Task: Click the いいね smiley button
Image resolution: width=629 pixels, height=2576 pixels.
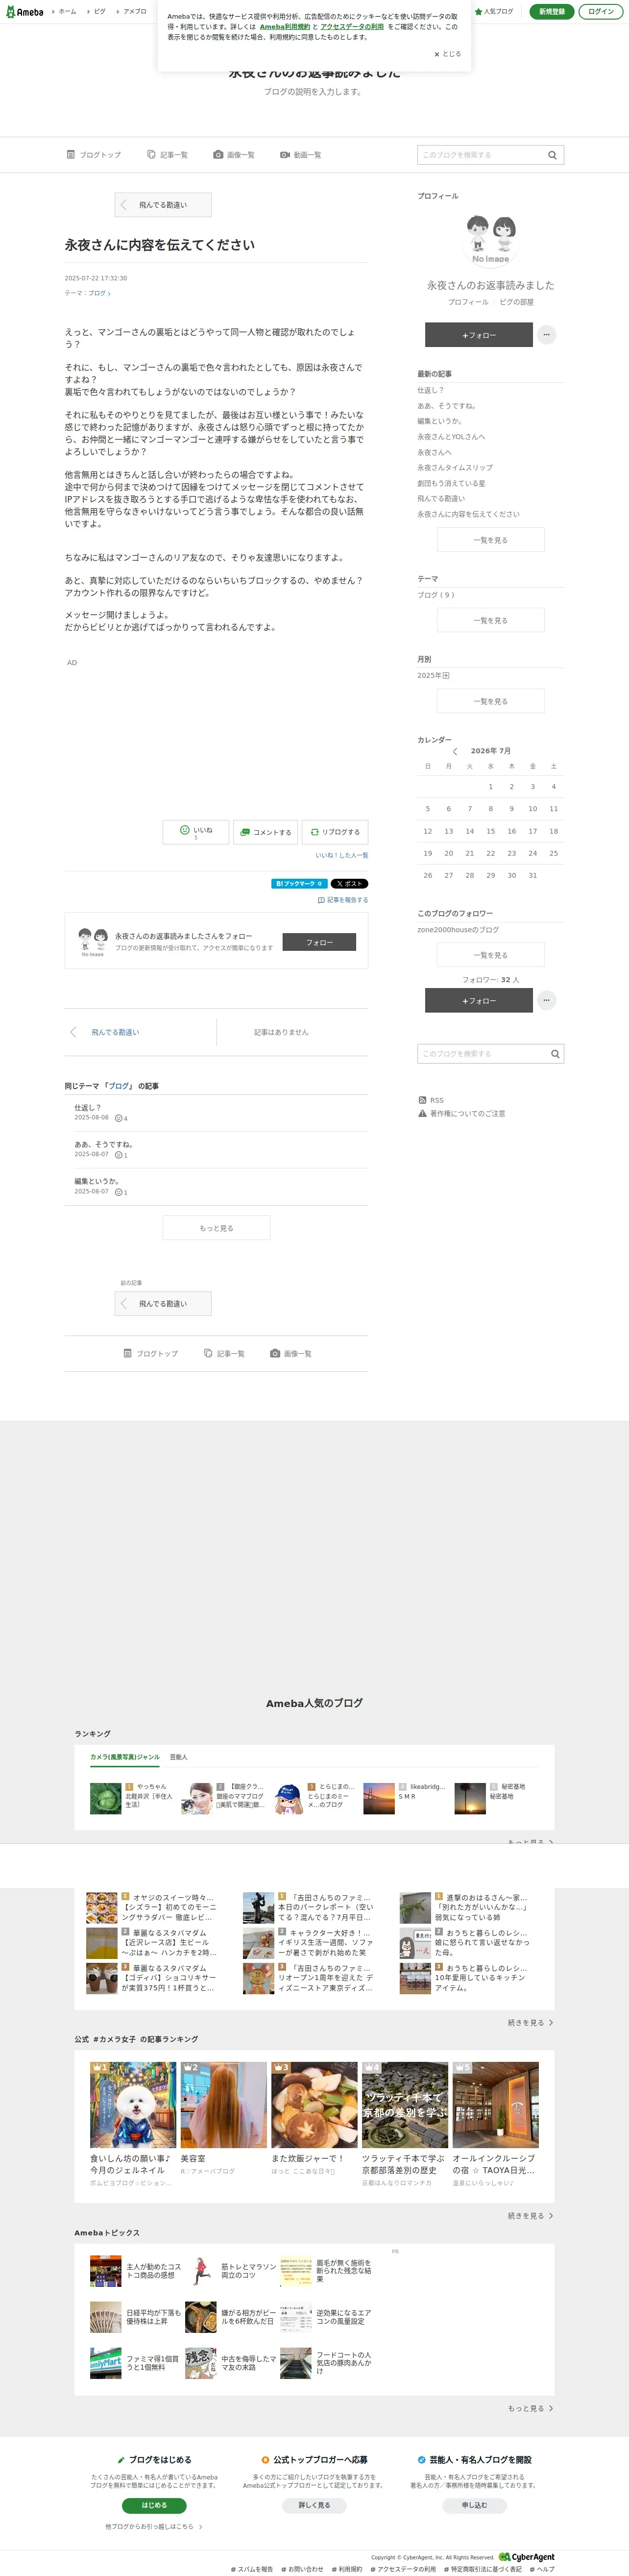Action: tap(196, 831)
